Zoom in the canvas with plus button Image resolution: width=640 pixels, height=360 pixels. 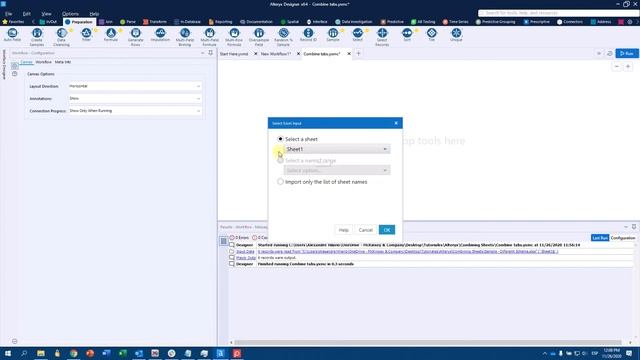[x=628, y=67]
